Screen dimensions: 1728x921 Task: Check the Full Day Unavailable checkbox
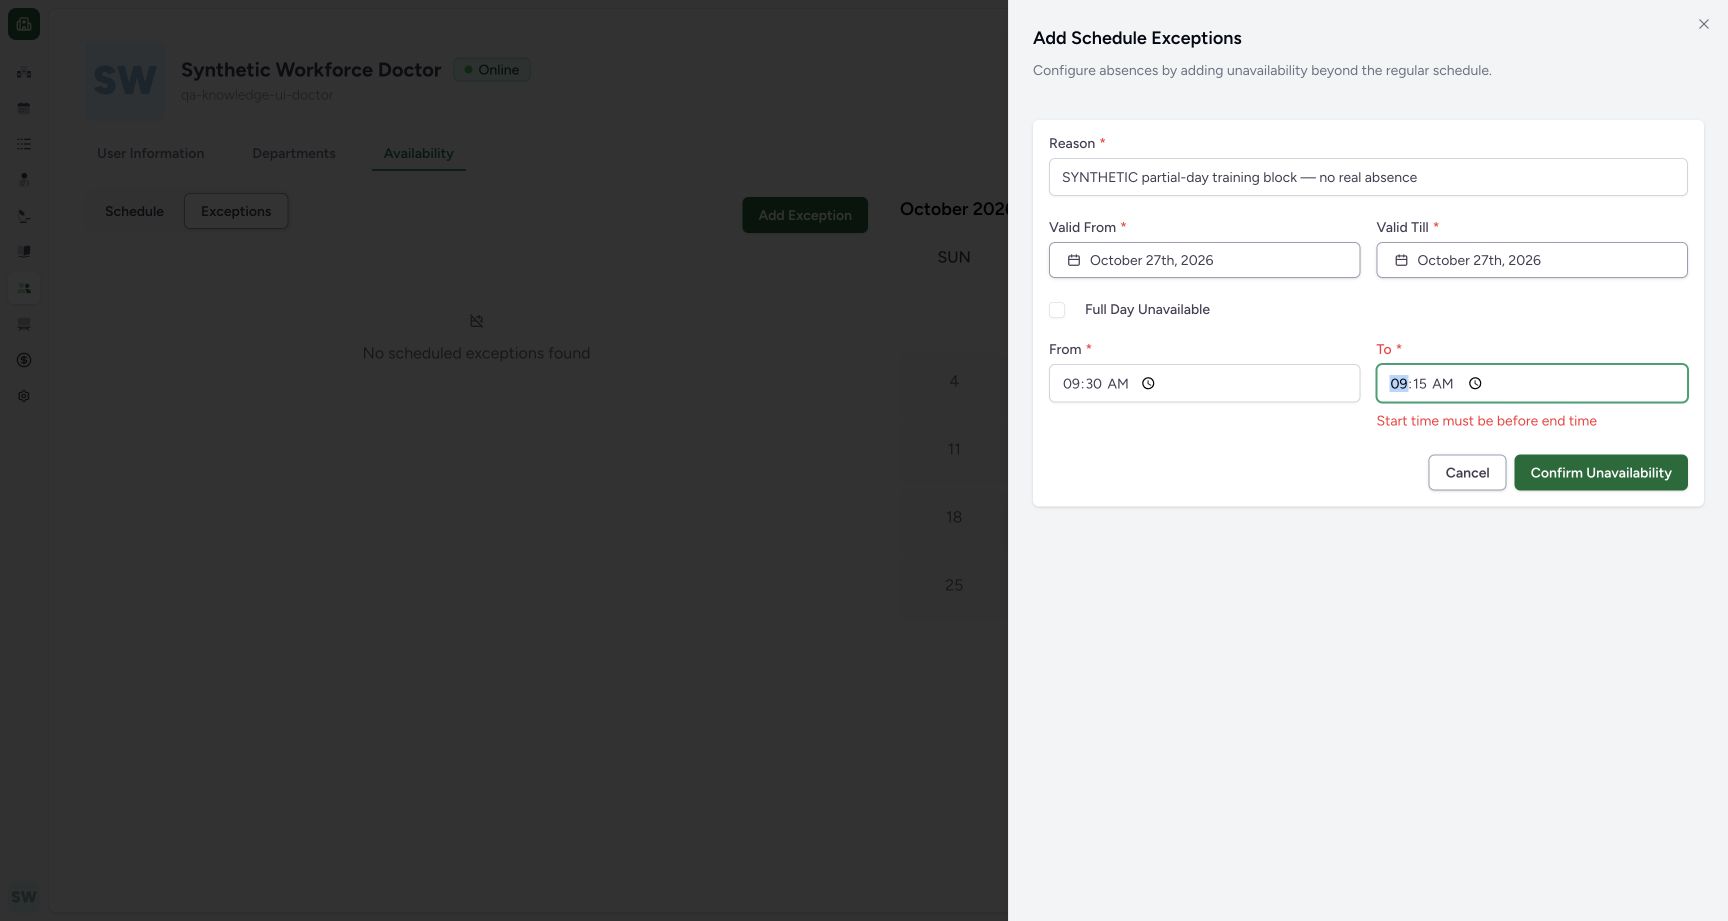pos(1057,310)
